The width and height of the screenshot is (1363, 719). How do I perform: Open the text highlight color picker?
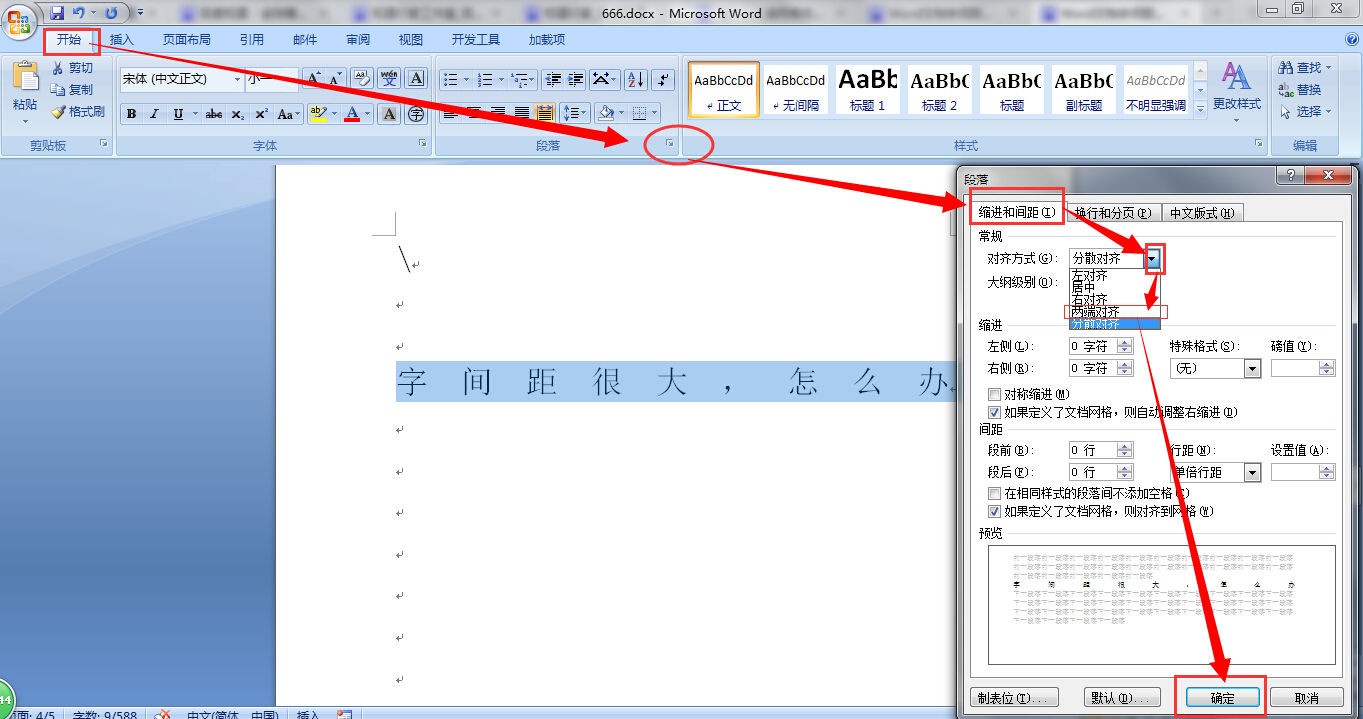tap(335, 114)
